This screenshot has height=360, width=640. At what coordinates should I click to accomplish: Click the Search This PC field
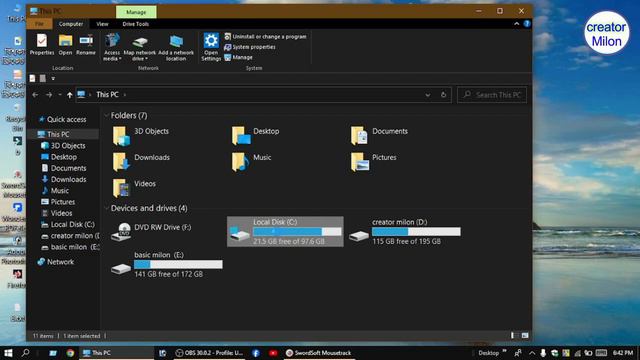[x=492, y=95]
